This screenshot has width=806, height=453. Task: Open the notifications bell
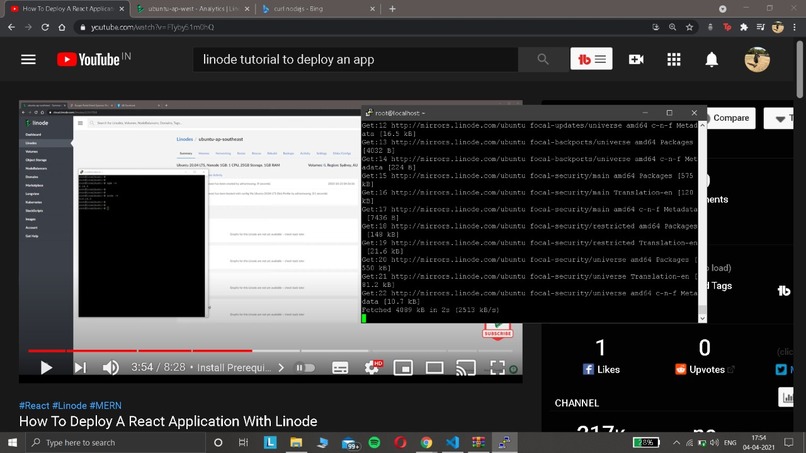711,60
